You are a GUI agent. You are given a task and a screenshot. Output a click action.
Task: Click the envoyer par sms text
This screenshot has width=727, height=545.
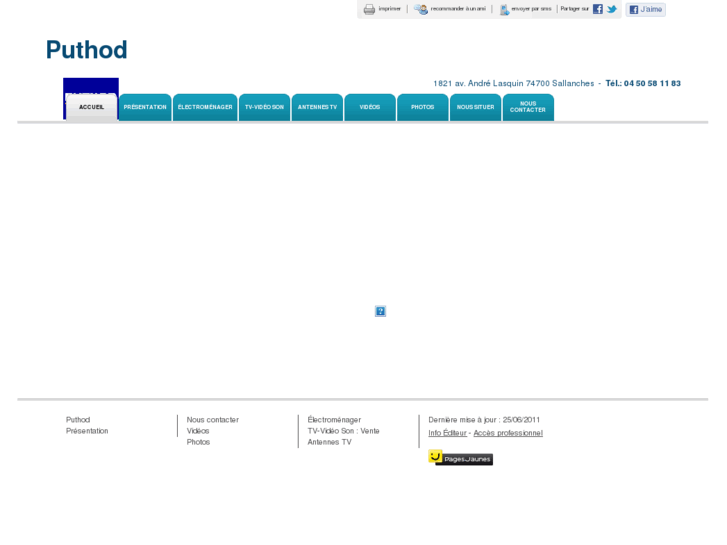(x=531, y=9)
